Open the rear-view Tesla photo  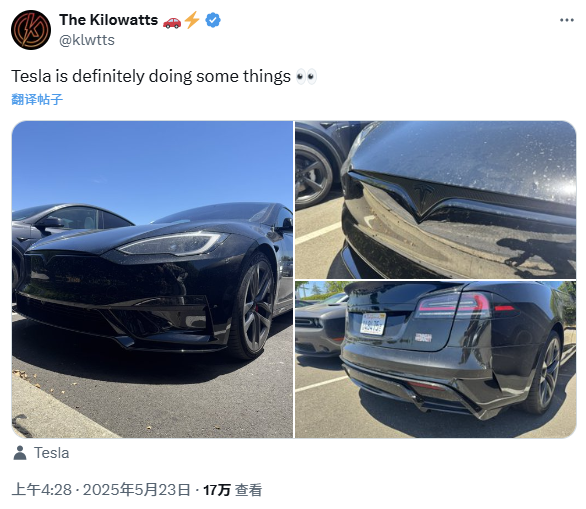(435, 360)
